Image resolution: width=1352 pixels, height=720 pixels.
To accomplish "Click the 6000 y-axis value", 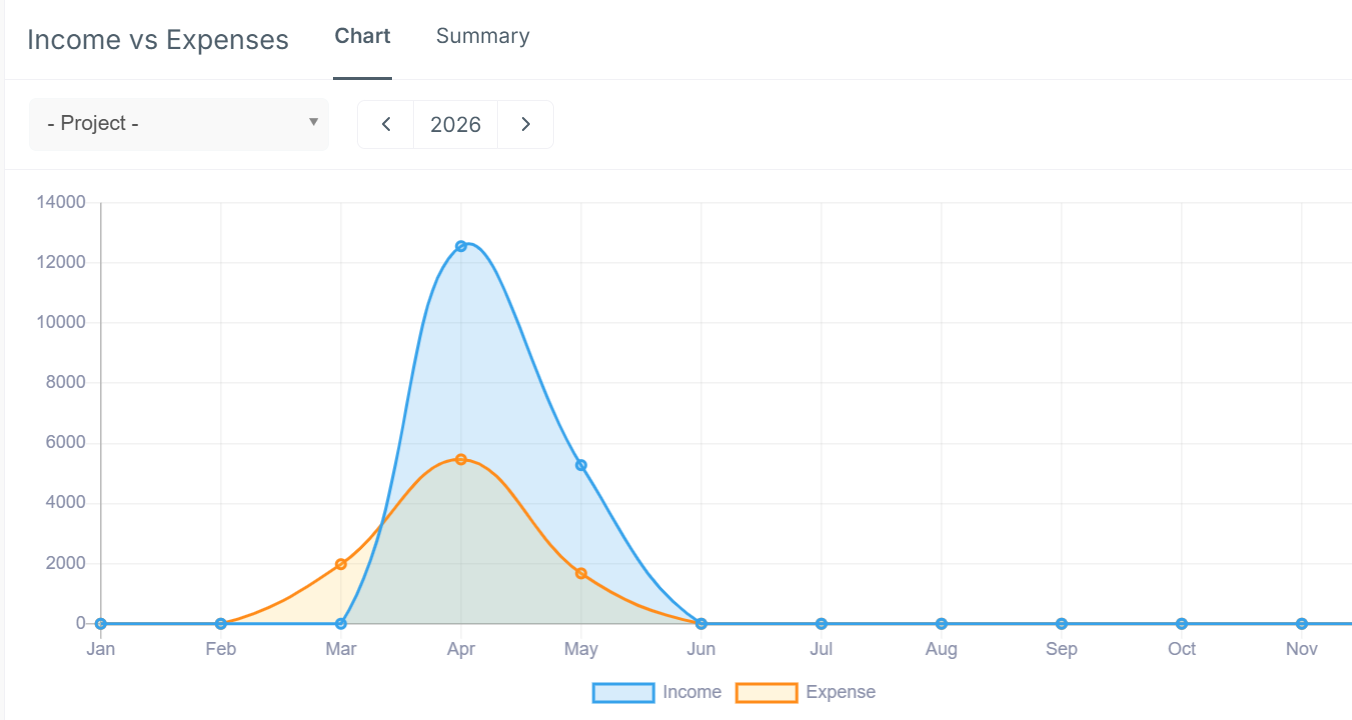I will 66,443.
